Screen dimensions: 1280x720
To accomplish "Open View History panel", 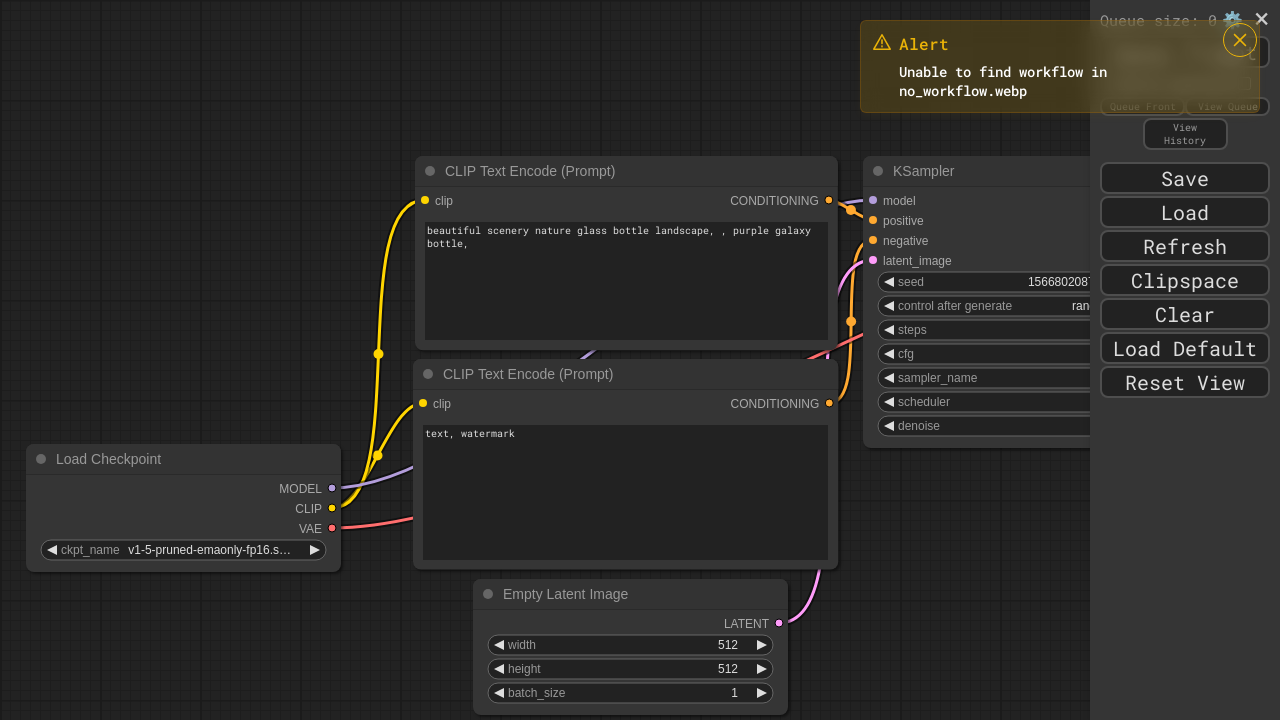I will pos(1184,134).
